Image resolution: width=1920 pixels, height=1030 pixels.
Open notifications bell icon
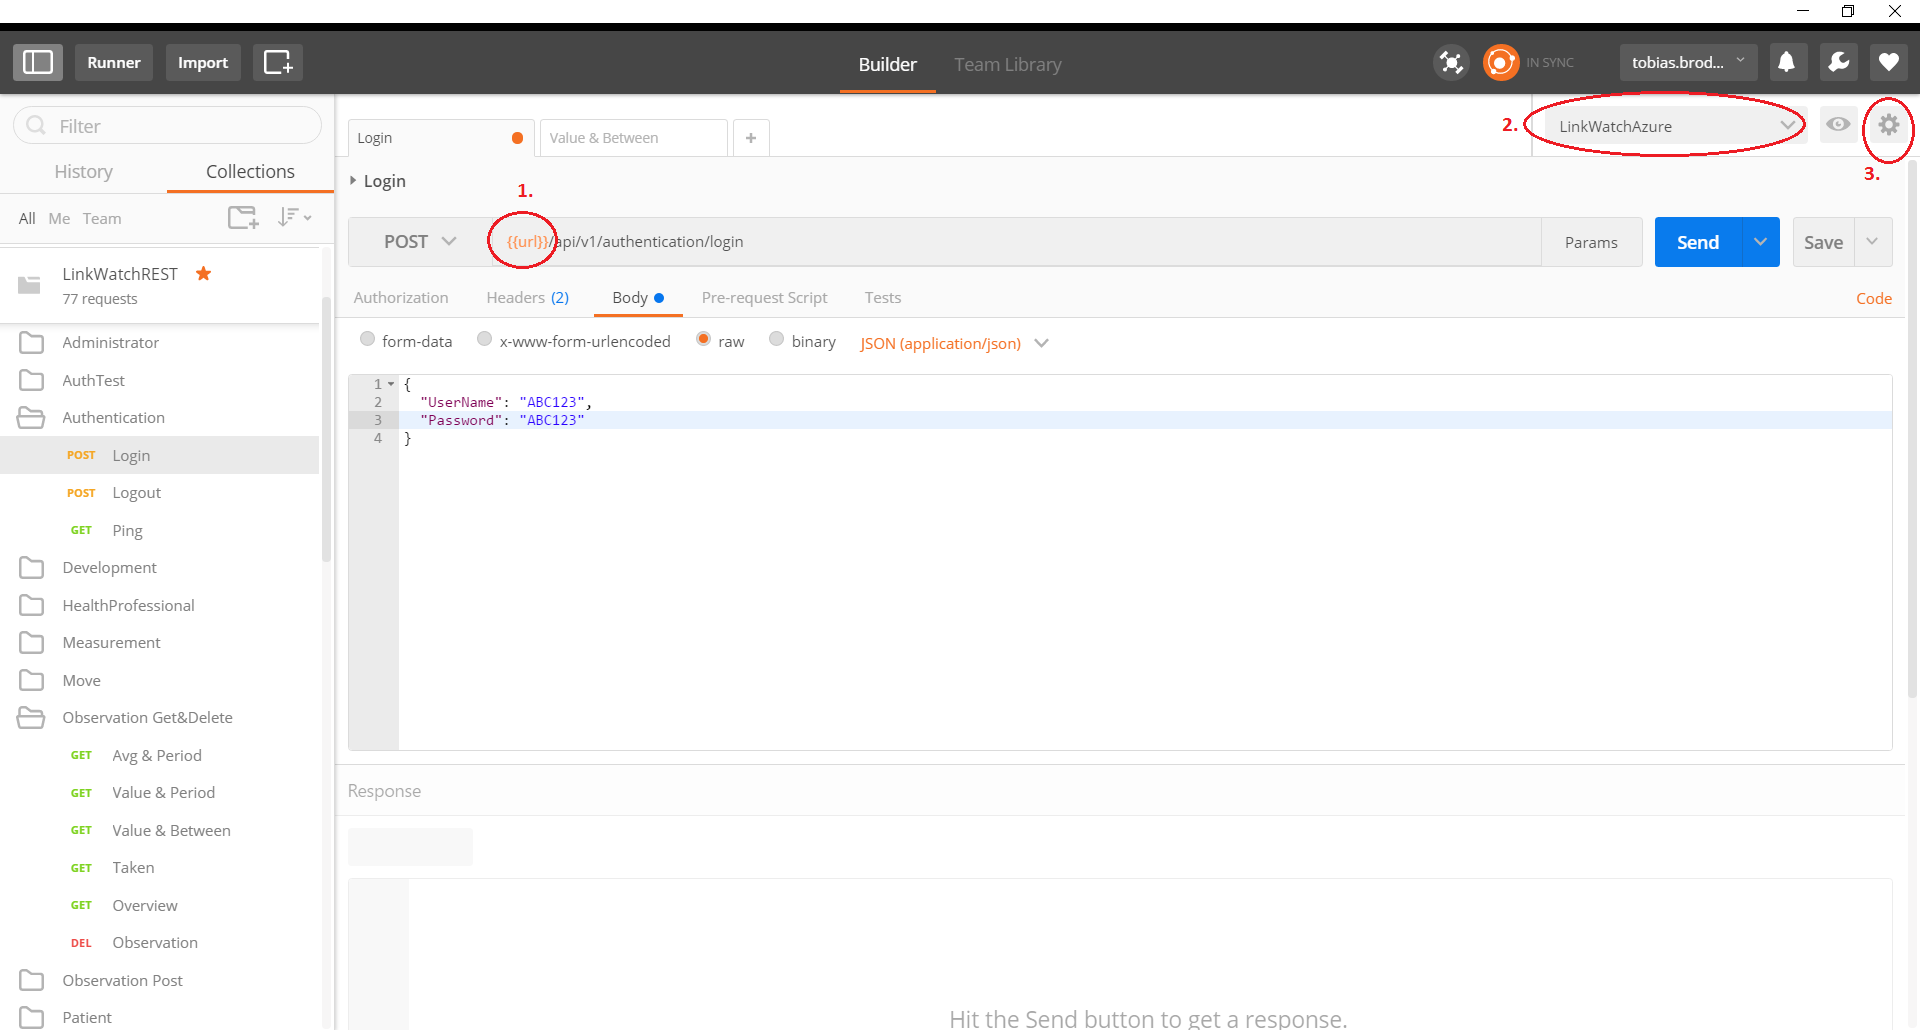coord(1786,62)
